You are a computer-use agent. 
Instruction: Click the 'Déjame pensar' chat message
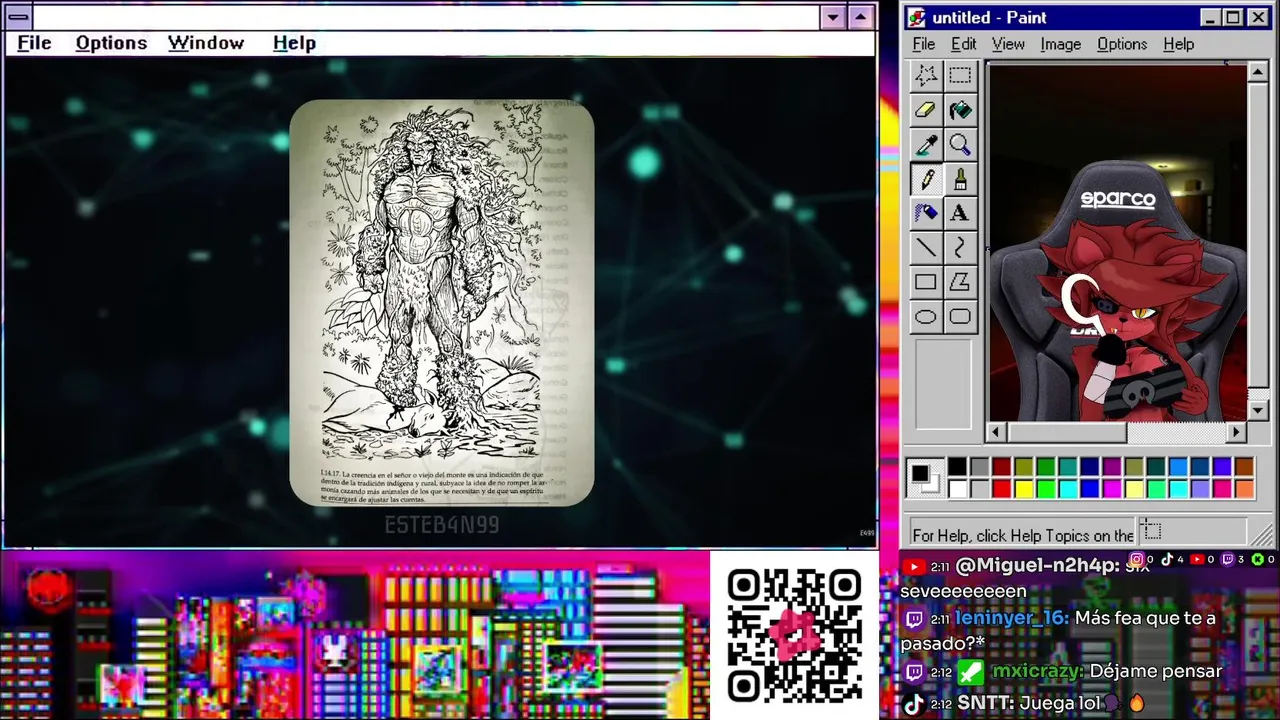pyautogui.click(x=1156, y=671)
